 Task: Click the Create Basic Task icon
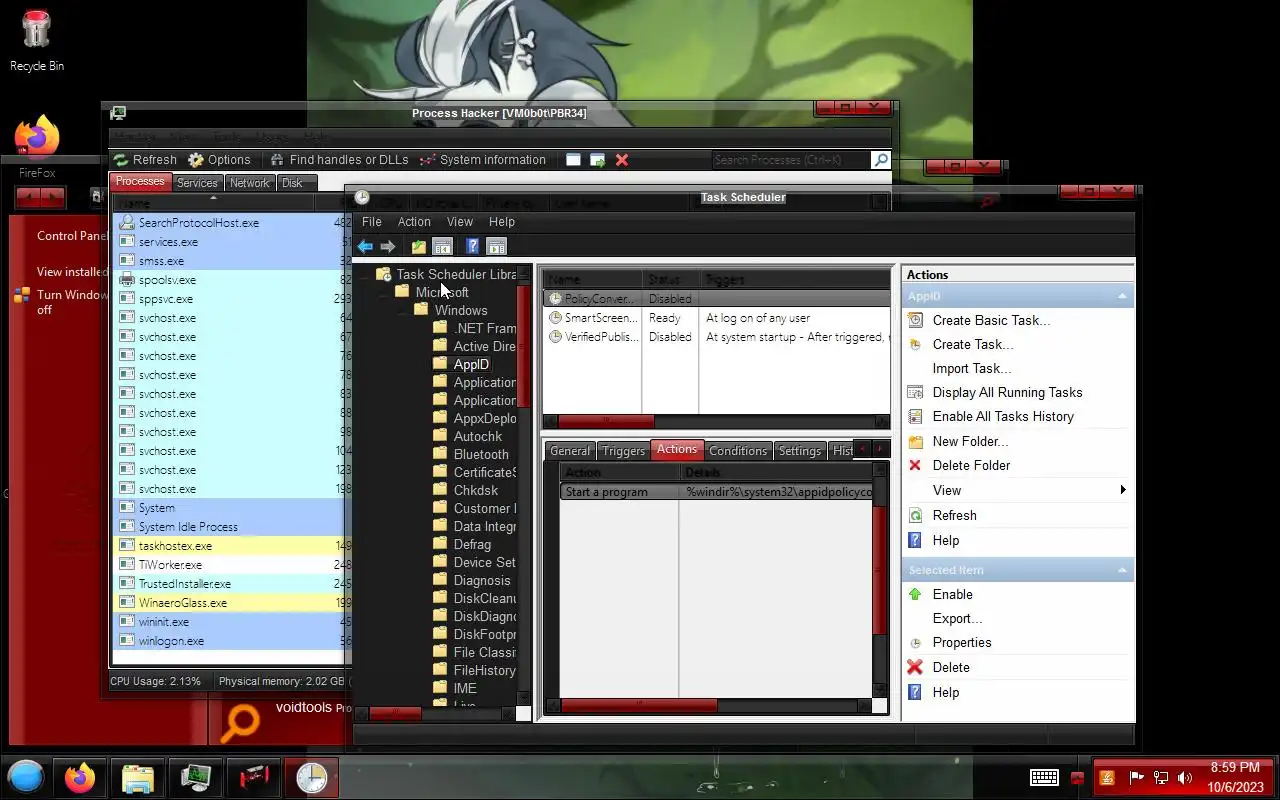click(915, 320)
